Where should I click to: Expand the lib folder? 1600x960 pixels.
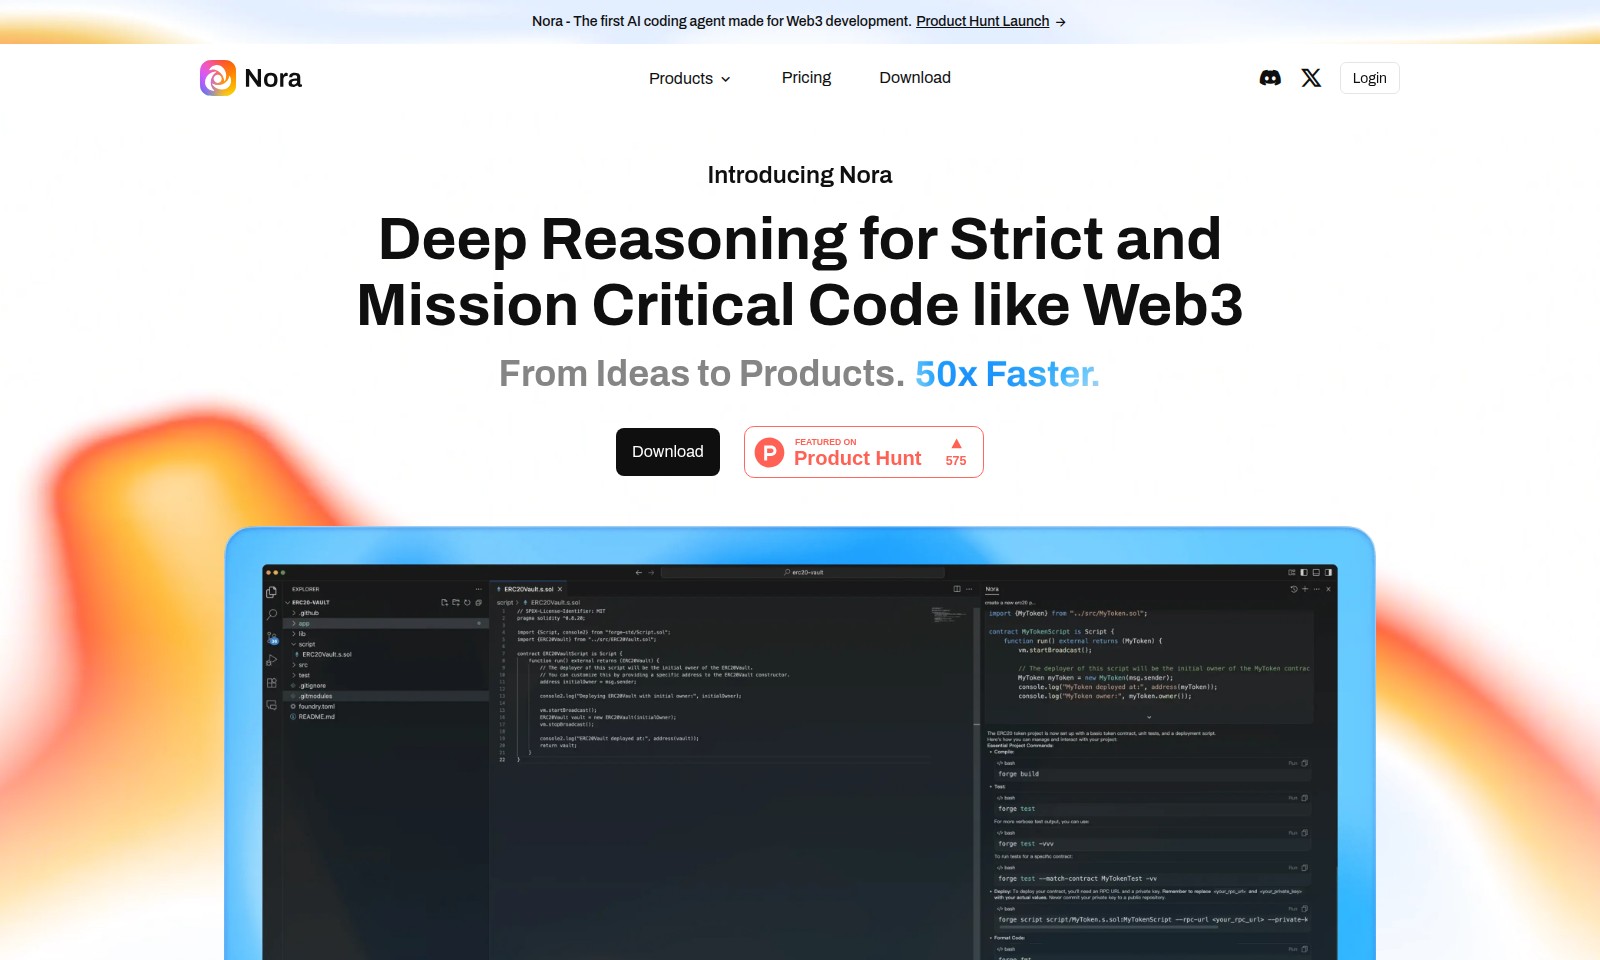[x=293, y=634]
